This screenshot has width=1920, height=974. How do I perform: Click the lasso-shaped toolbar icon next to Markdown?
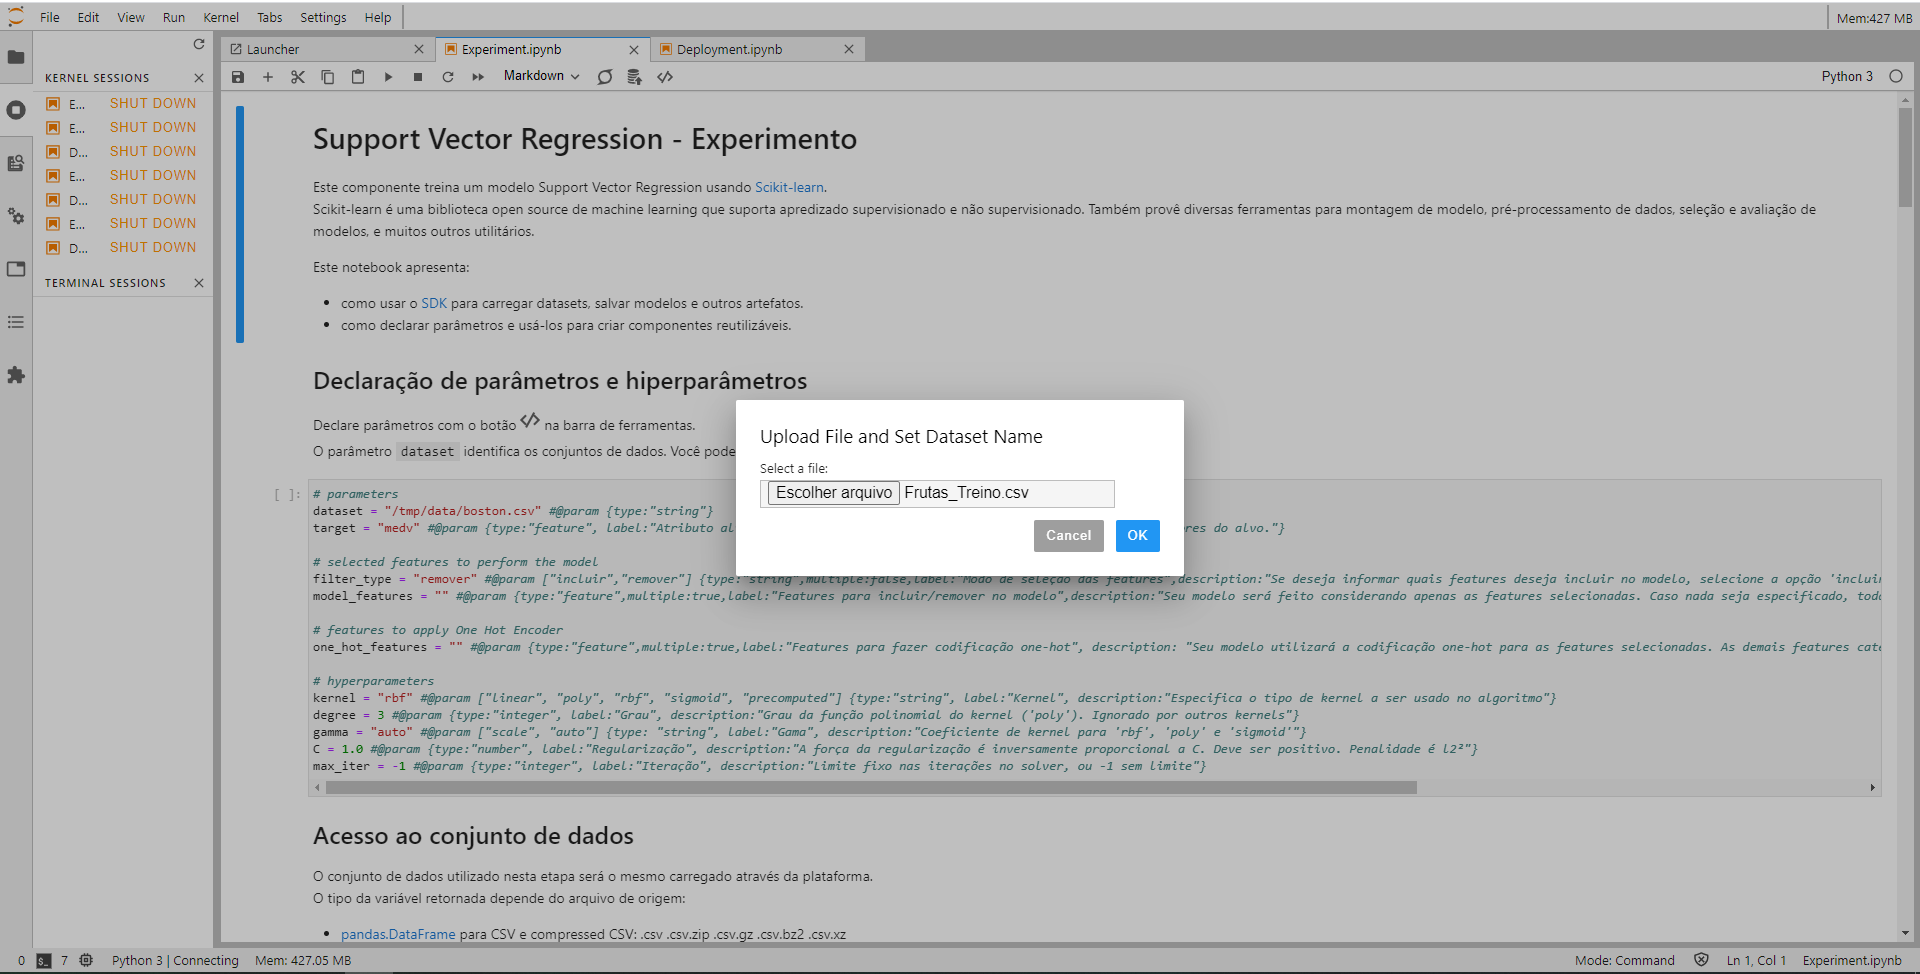[x=605, y=77]
